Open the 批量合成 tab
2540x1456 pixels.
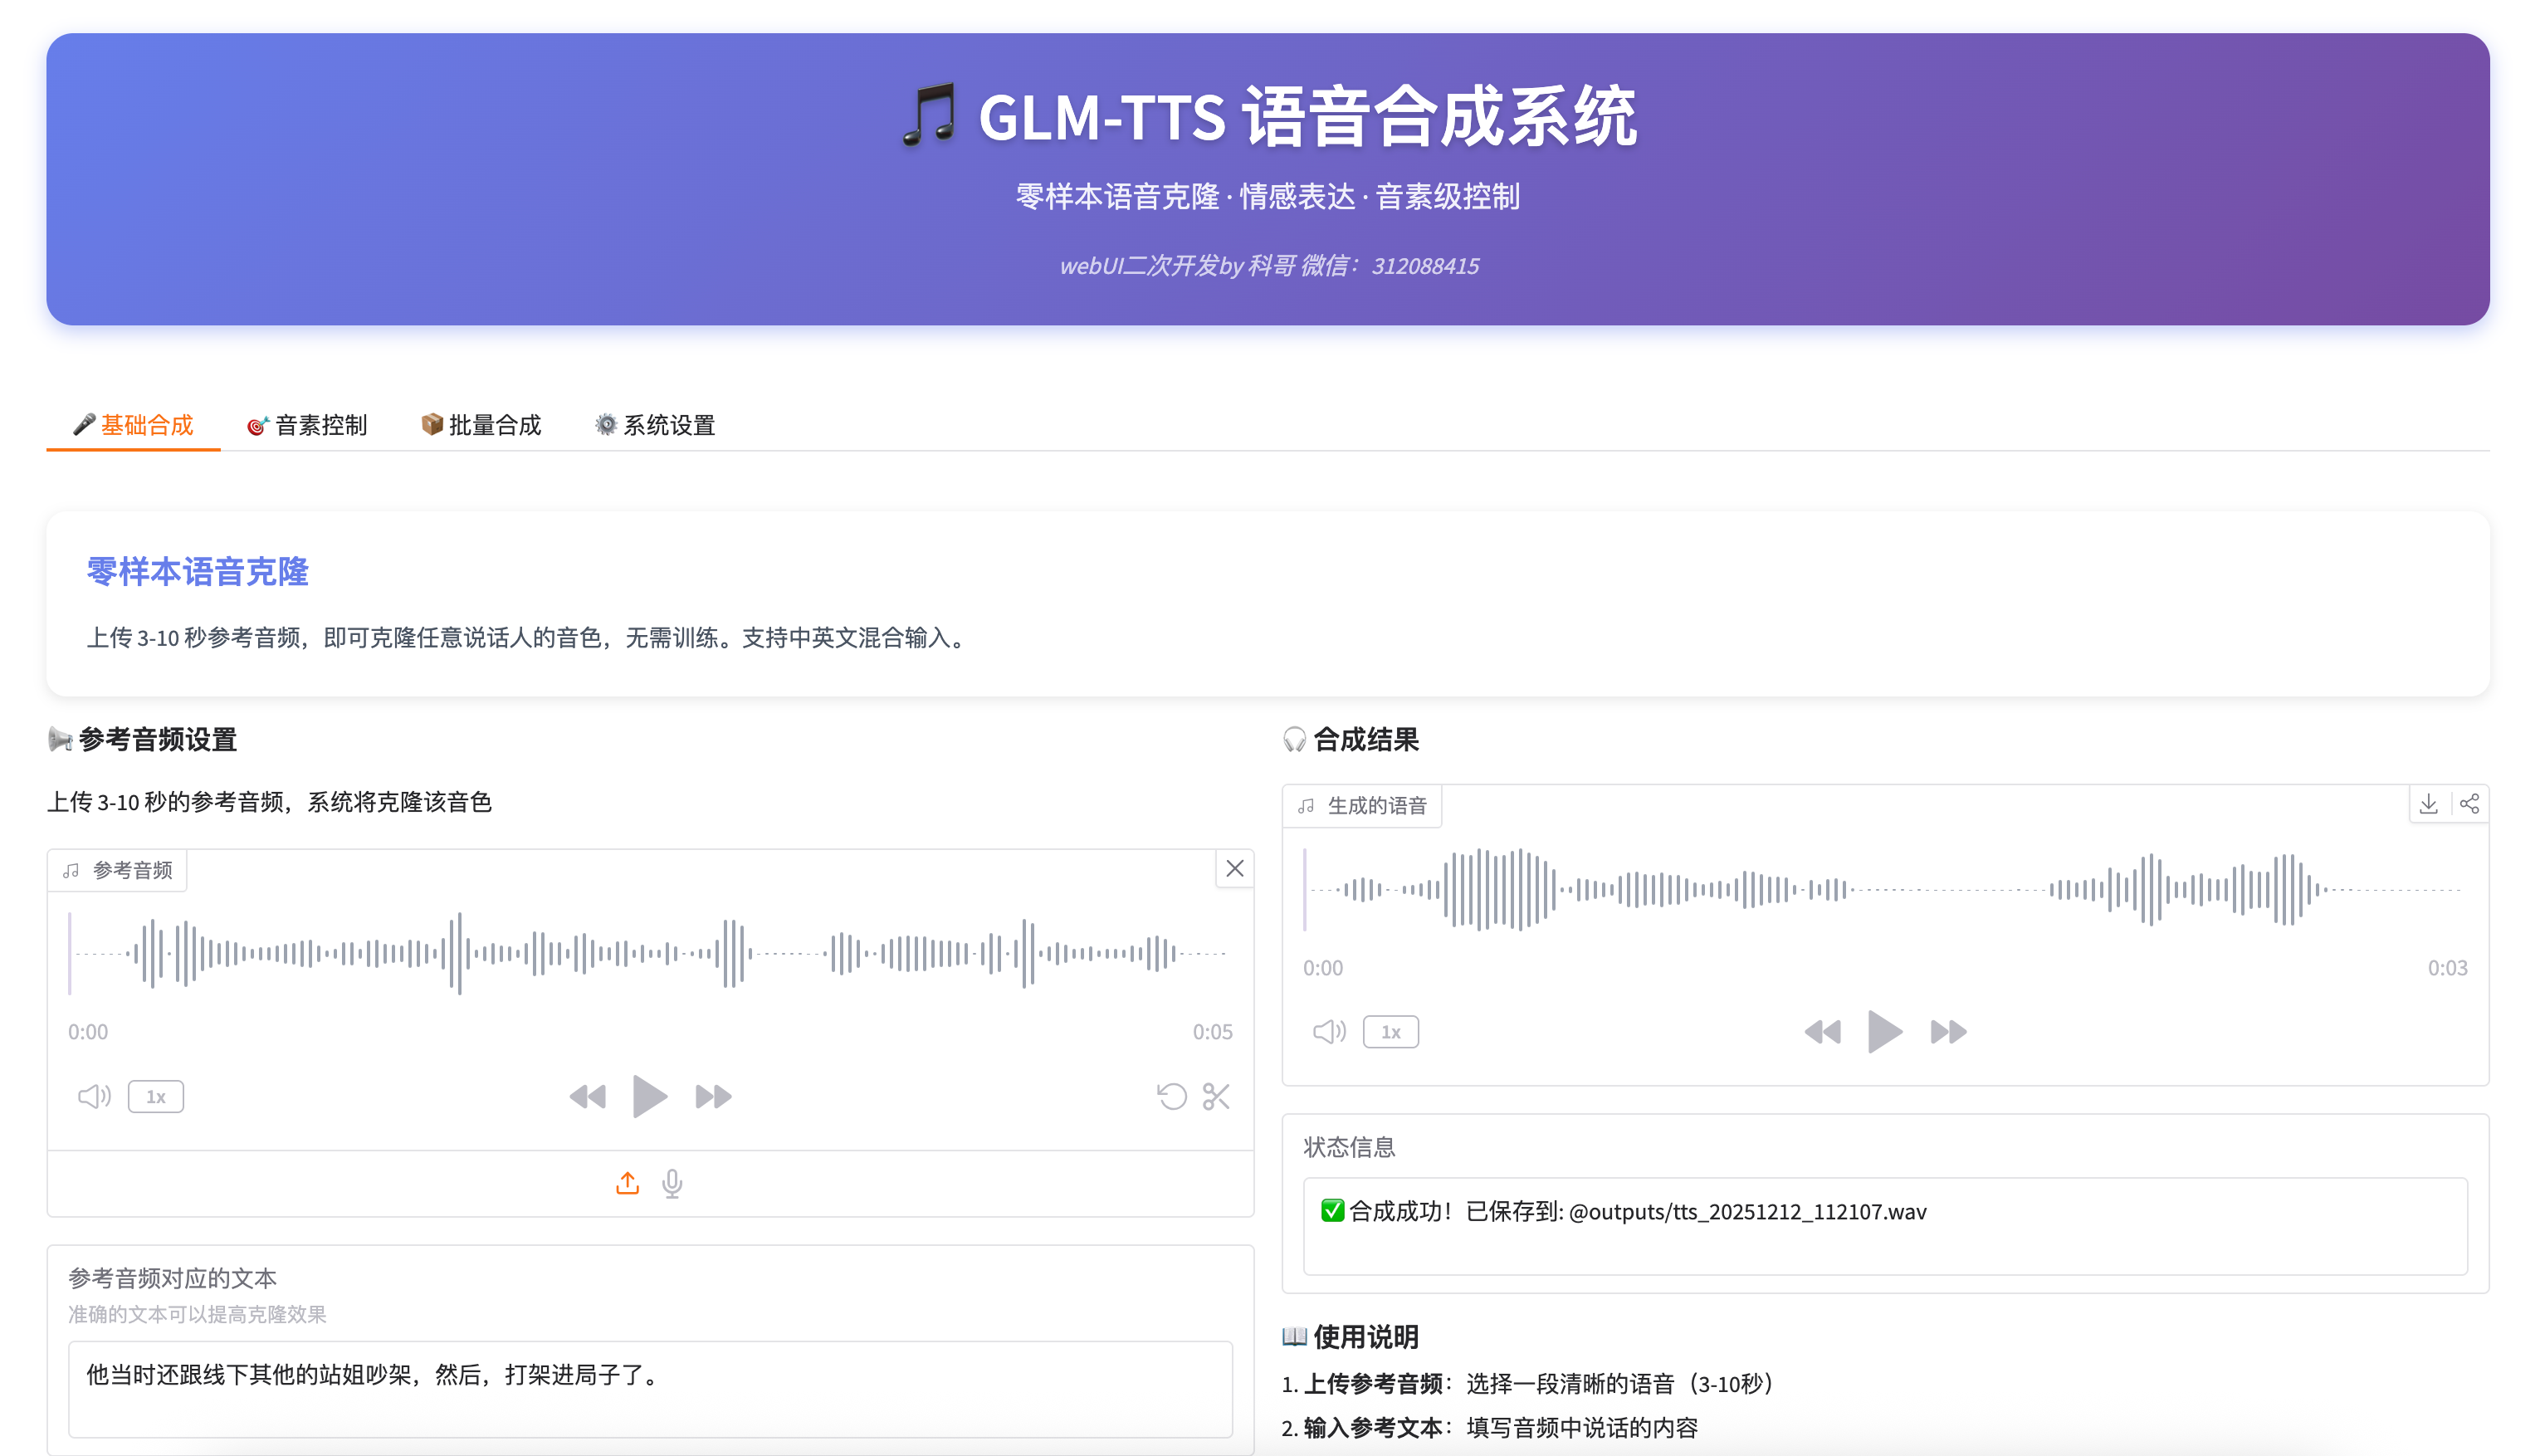pos(481,425)
